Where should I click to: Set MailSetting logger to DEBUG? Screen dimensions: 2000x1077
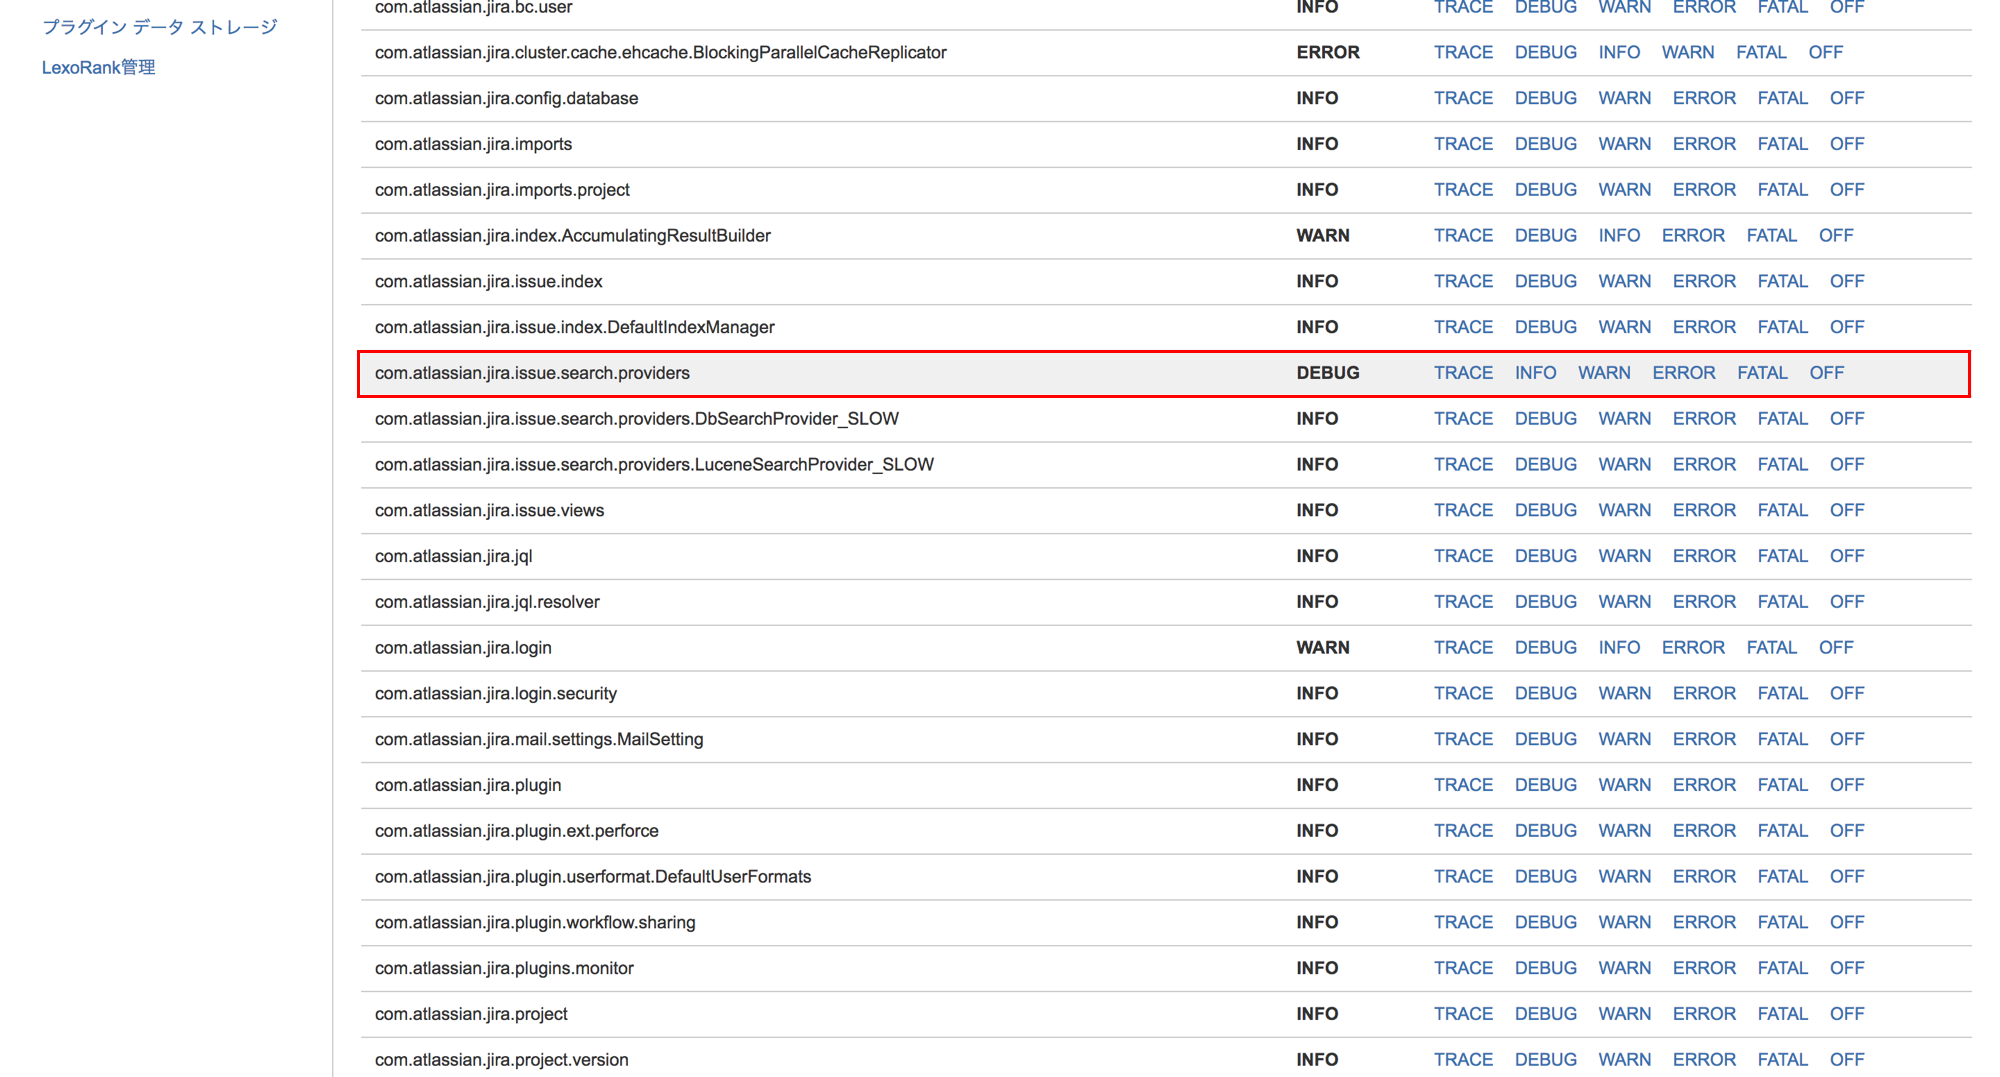point(1545,740)
